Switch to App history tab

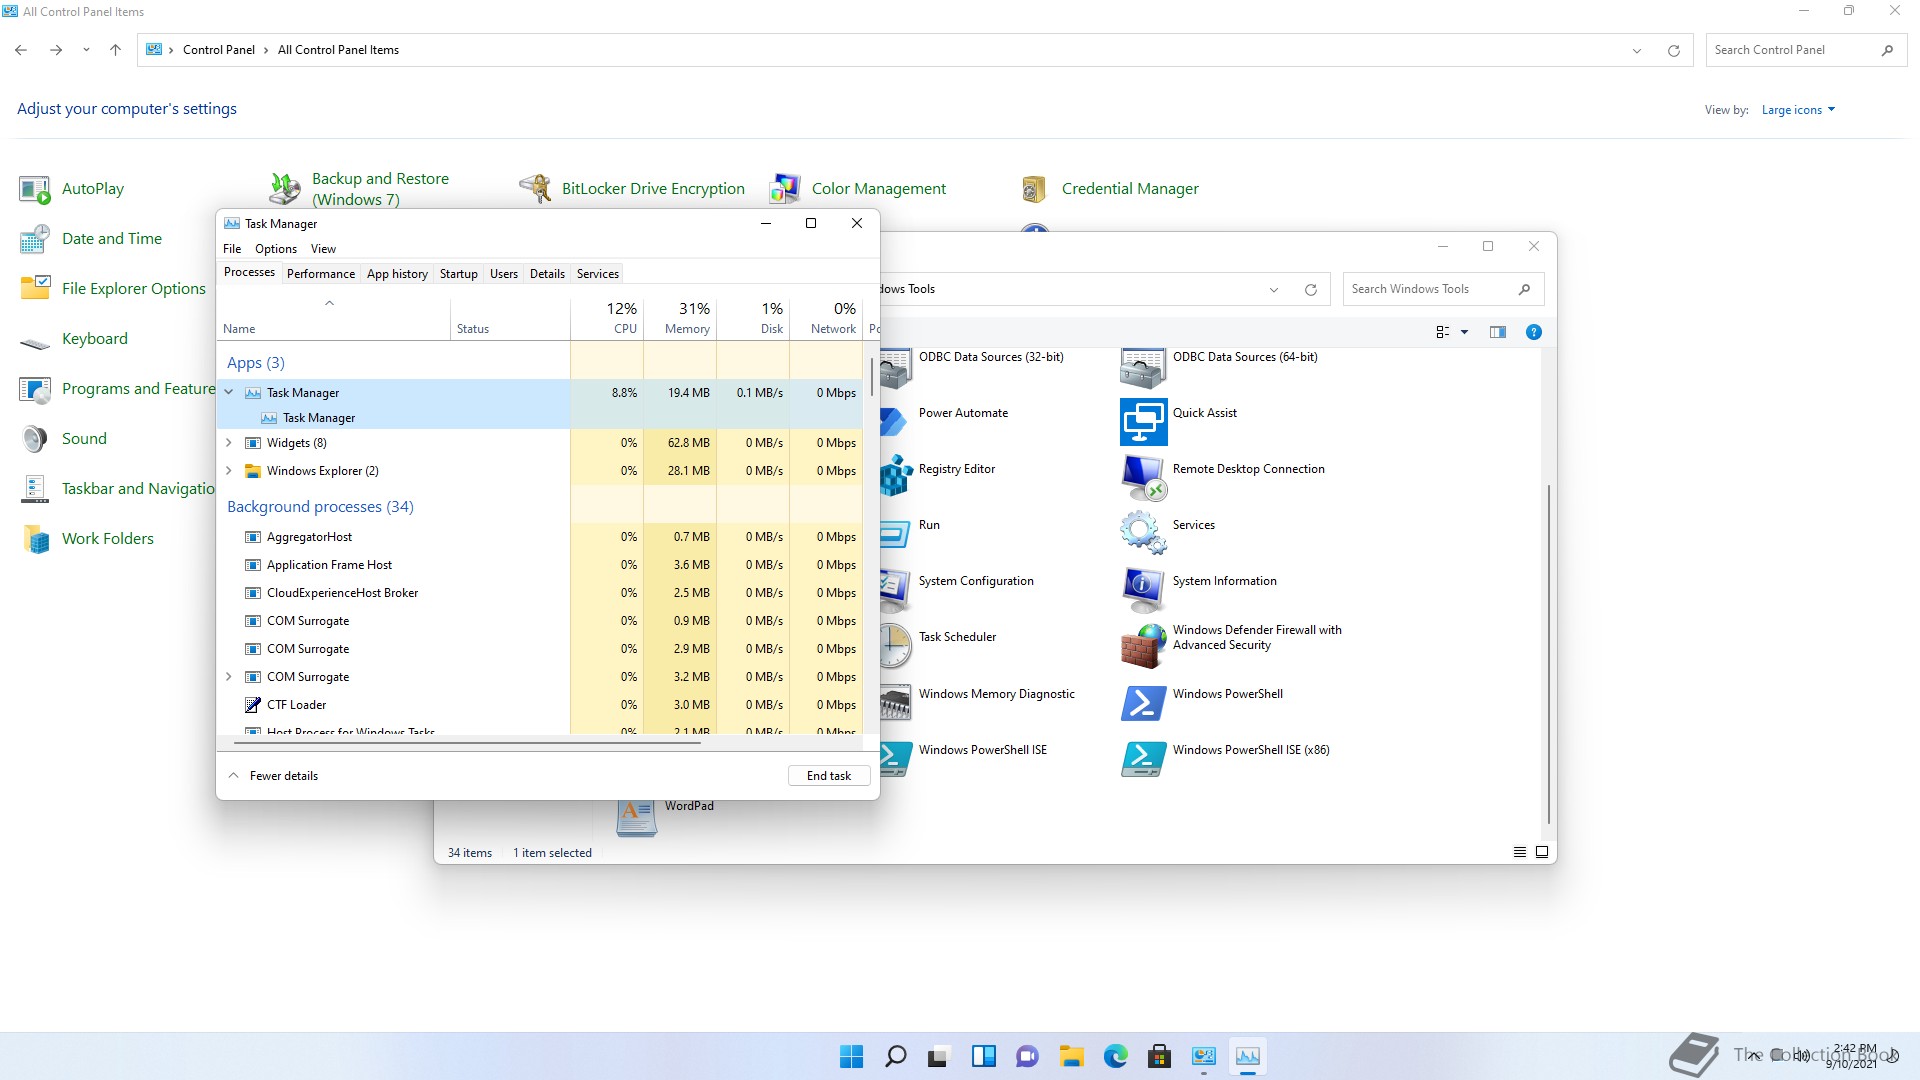tap(397, 274)
